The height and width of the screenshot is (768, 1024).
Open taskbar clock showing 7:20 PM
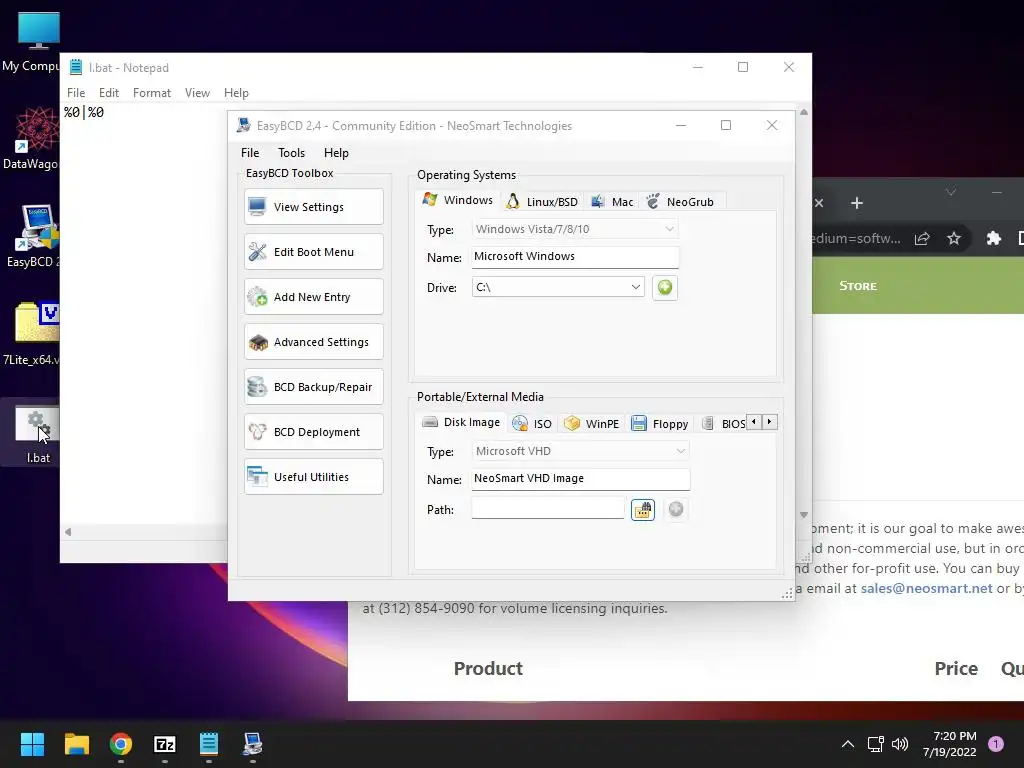tap(950, 744)
